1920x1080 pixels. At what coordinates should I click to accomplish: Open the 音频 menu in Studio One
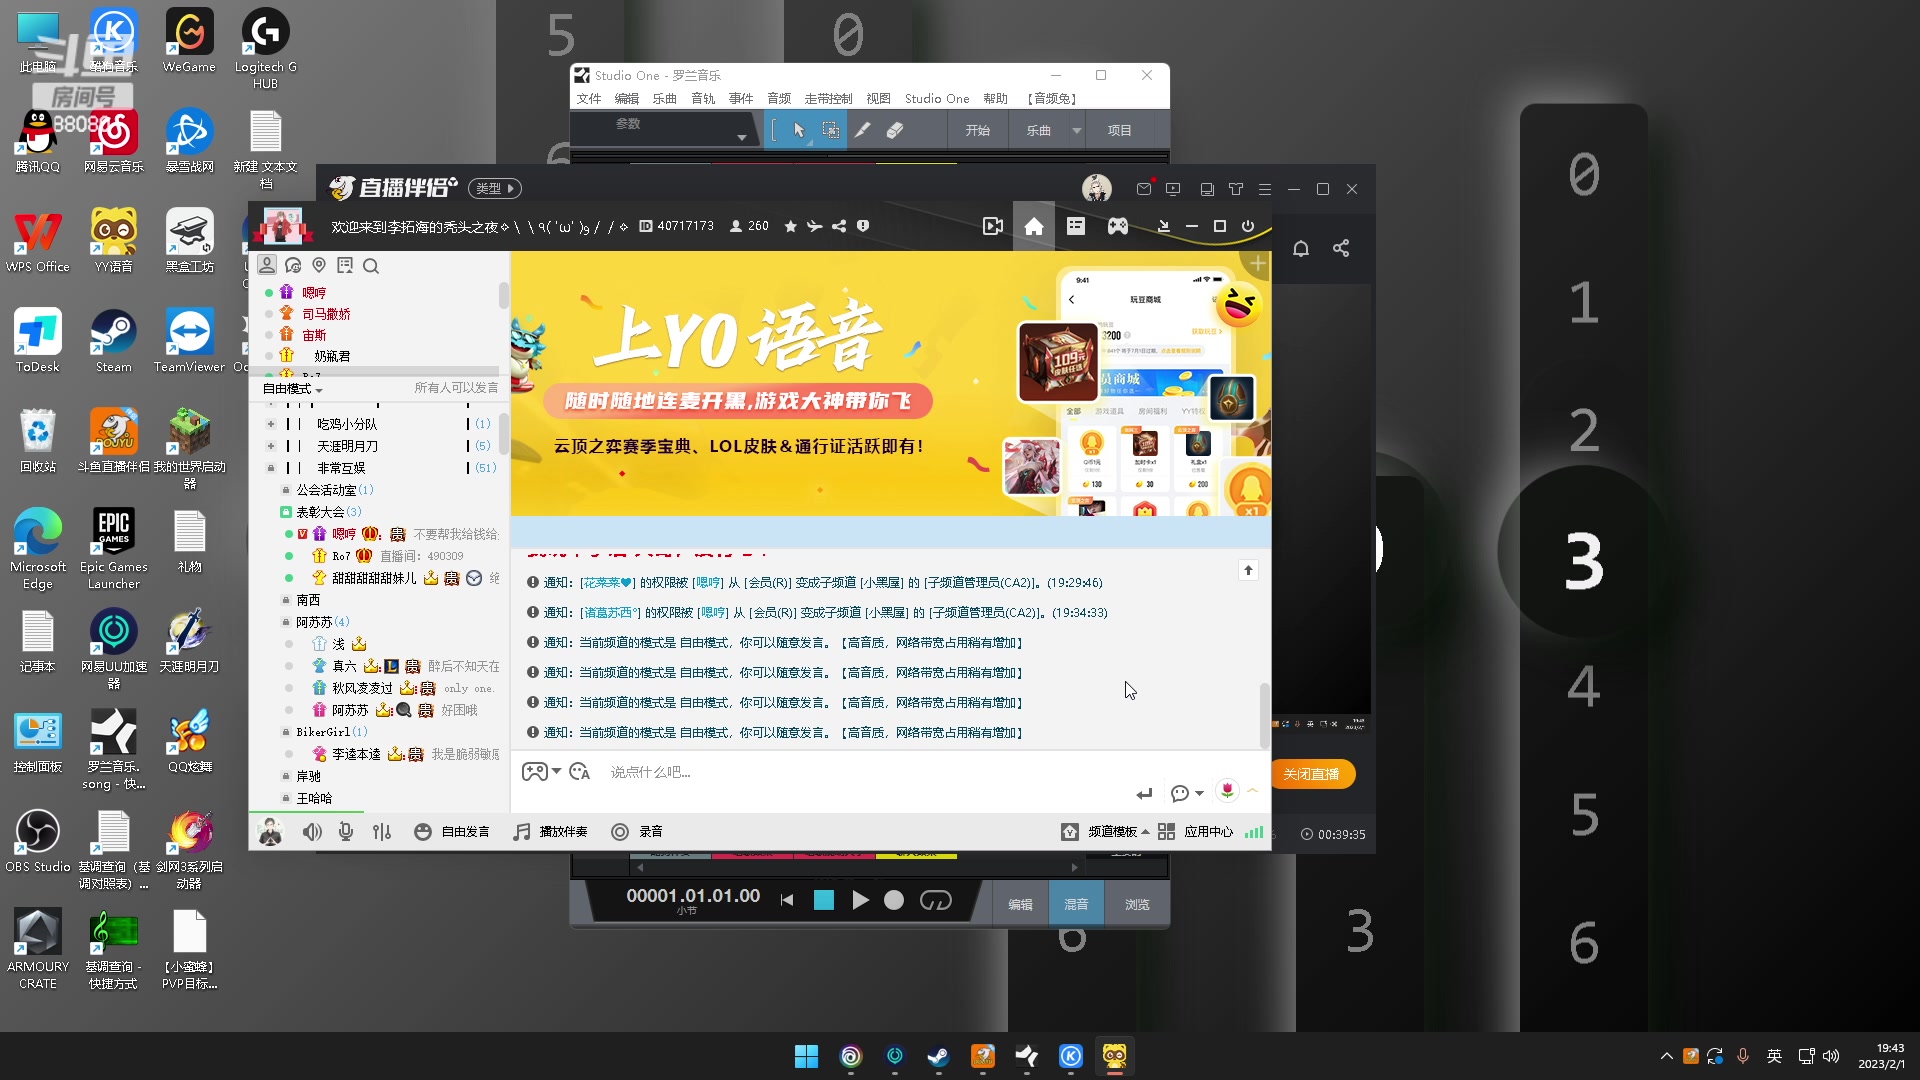tap(778, 98)
